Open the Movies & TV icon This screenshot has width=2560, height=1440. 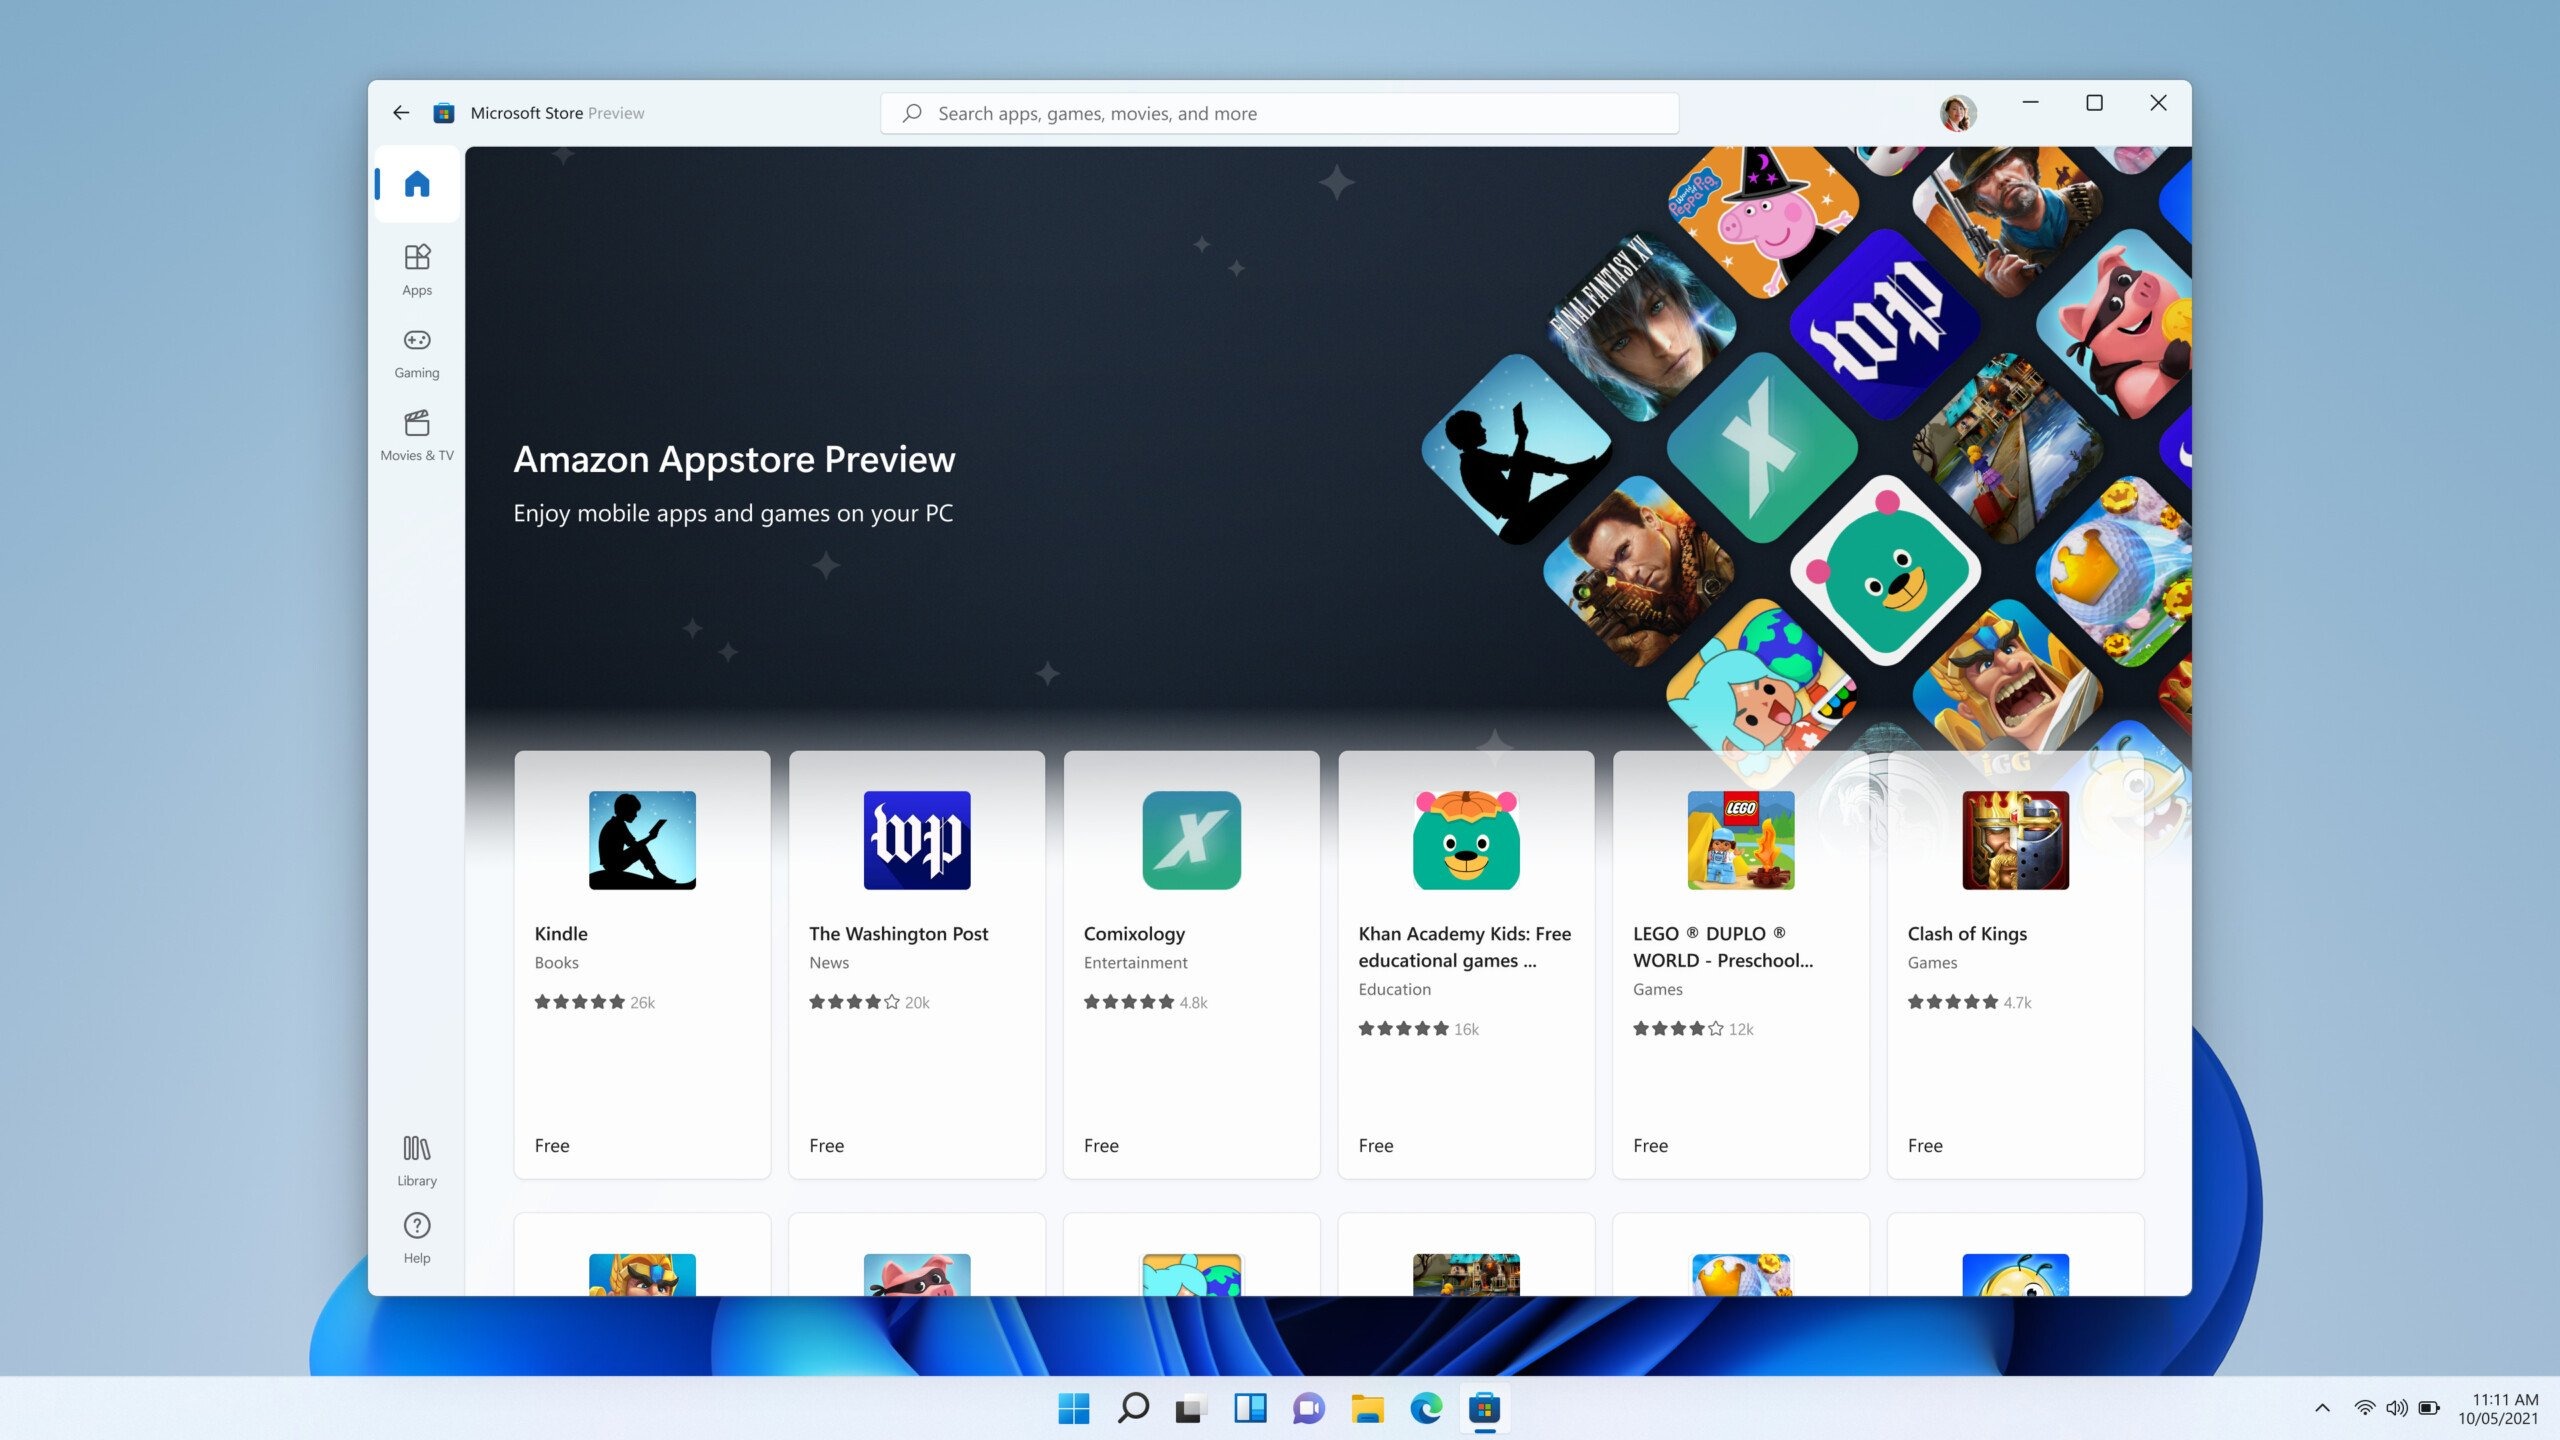(417, 433)
